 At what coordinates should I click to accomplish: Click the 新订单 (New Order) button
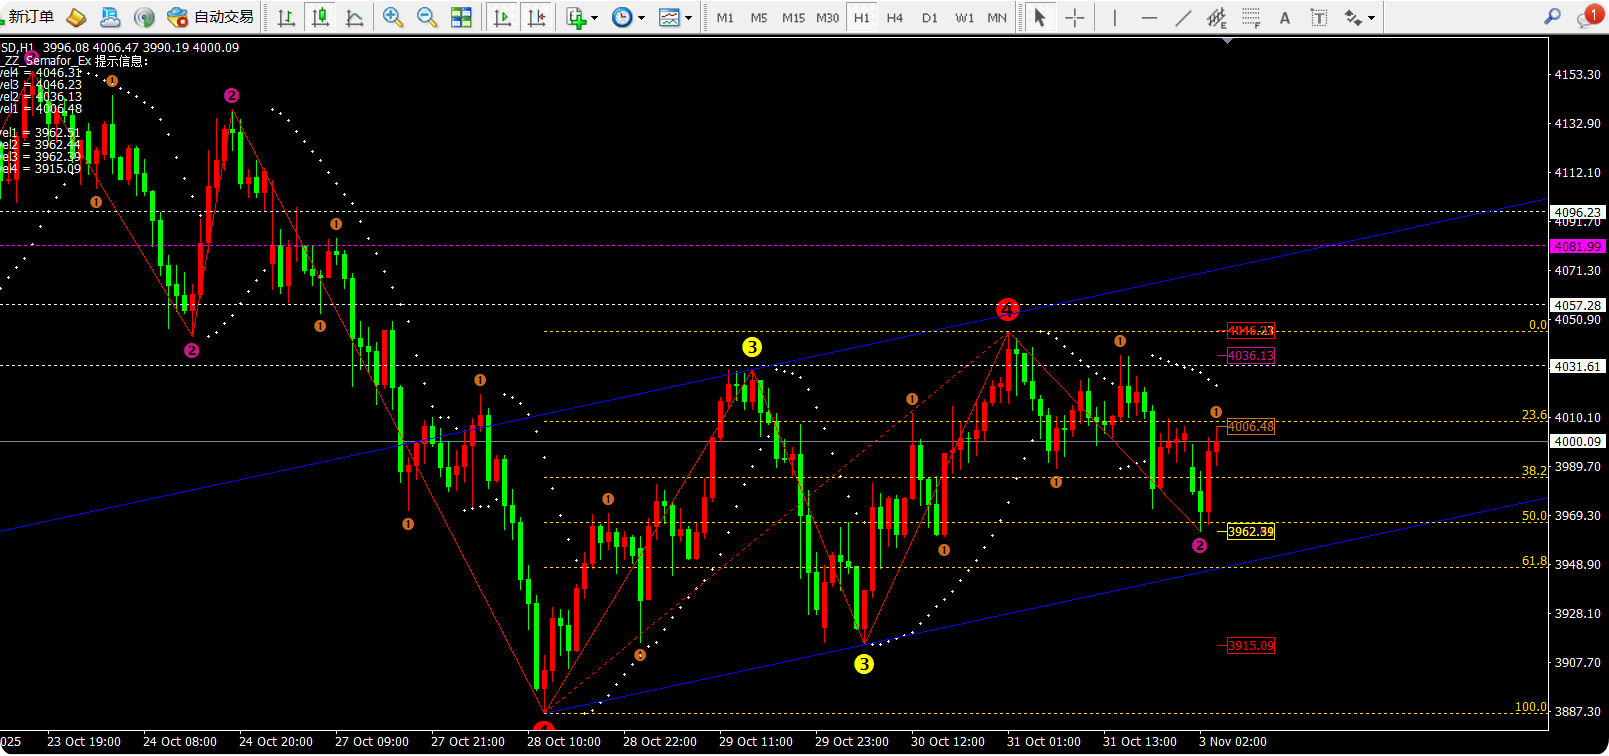coord(30,17)
